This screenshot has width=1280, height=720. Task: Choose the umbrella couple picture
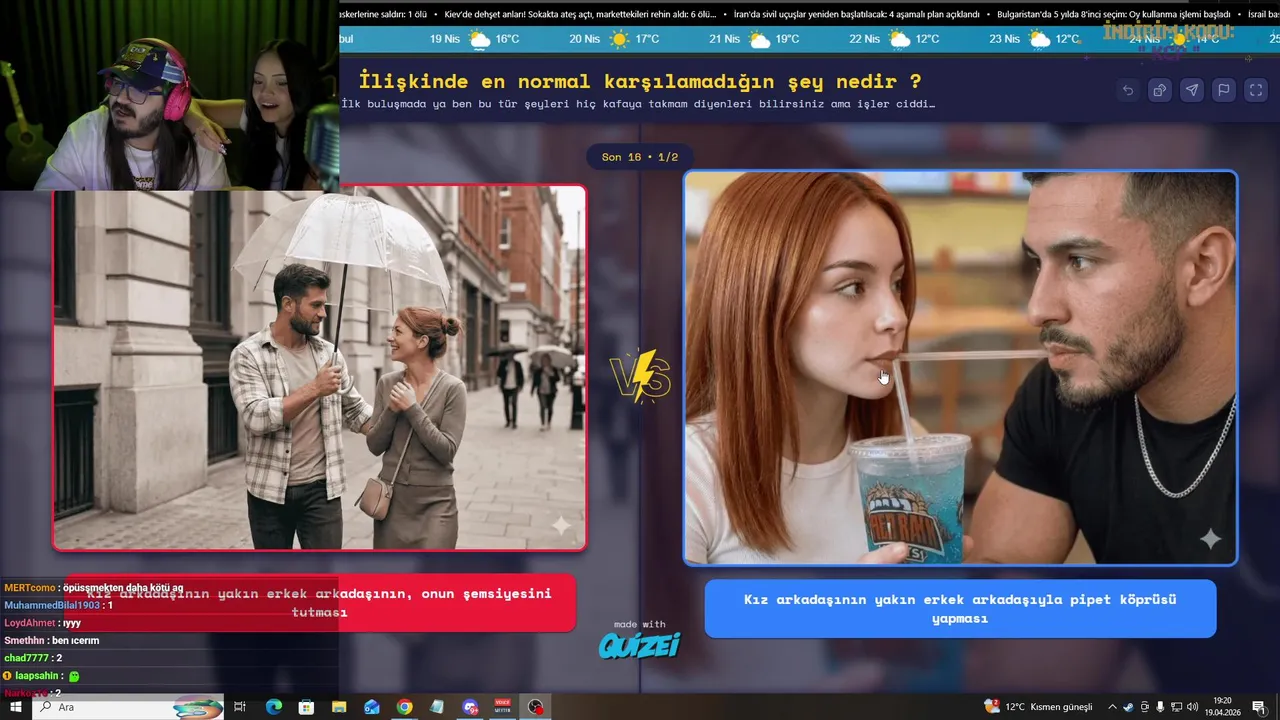(319, 367)
